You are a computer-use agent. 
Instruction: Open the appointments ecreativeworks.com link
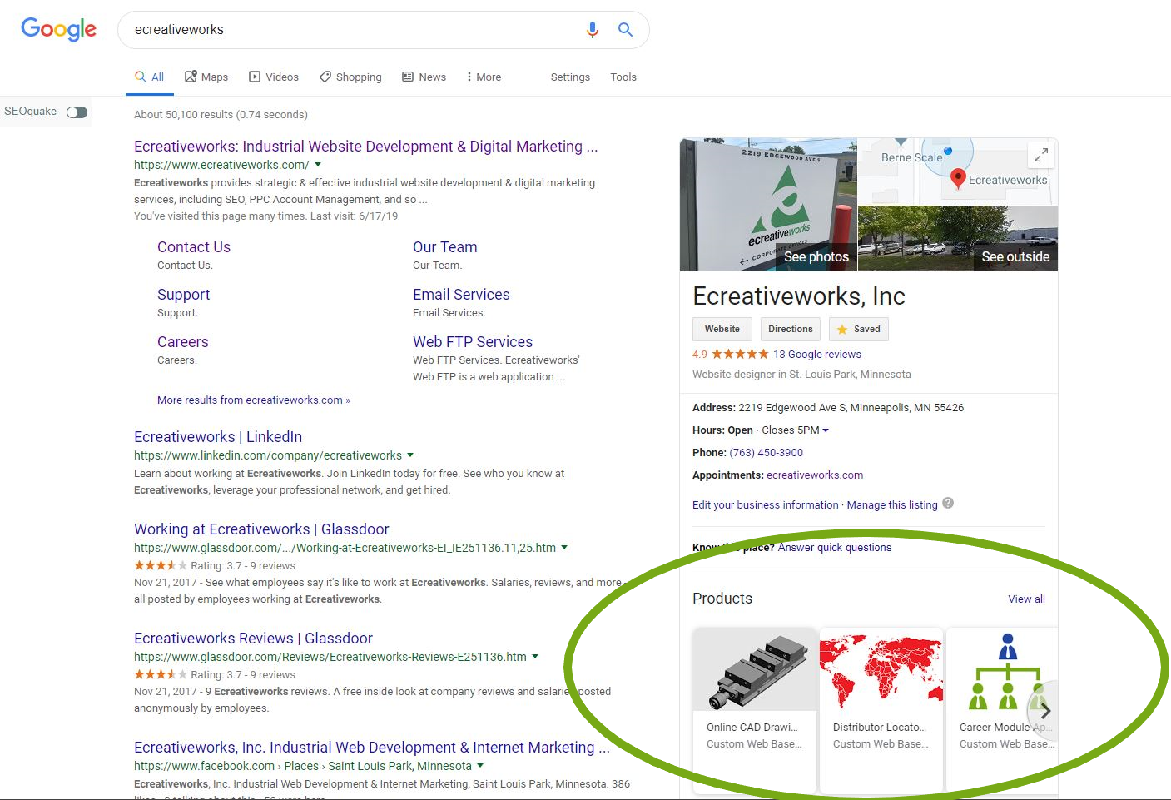pyautogui.click(x=815, y=475)
